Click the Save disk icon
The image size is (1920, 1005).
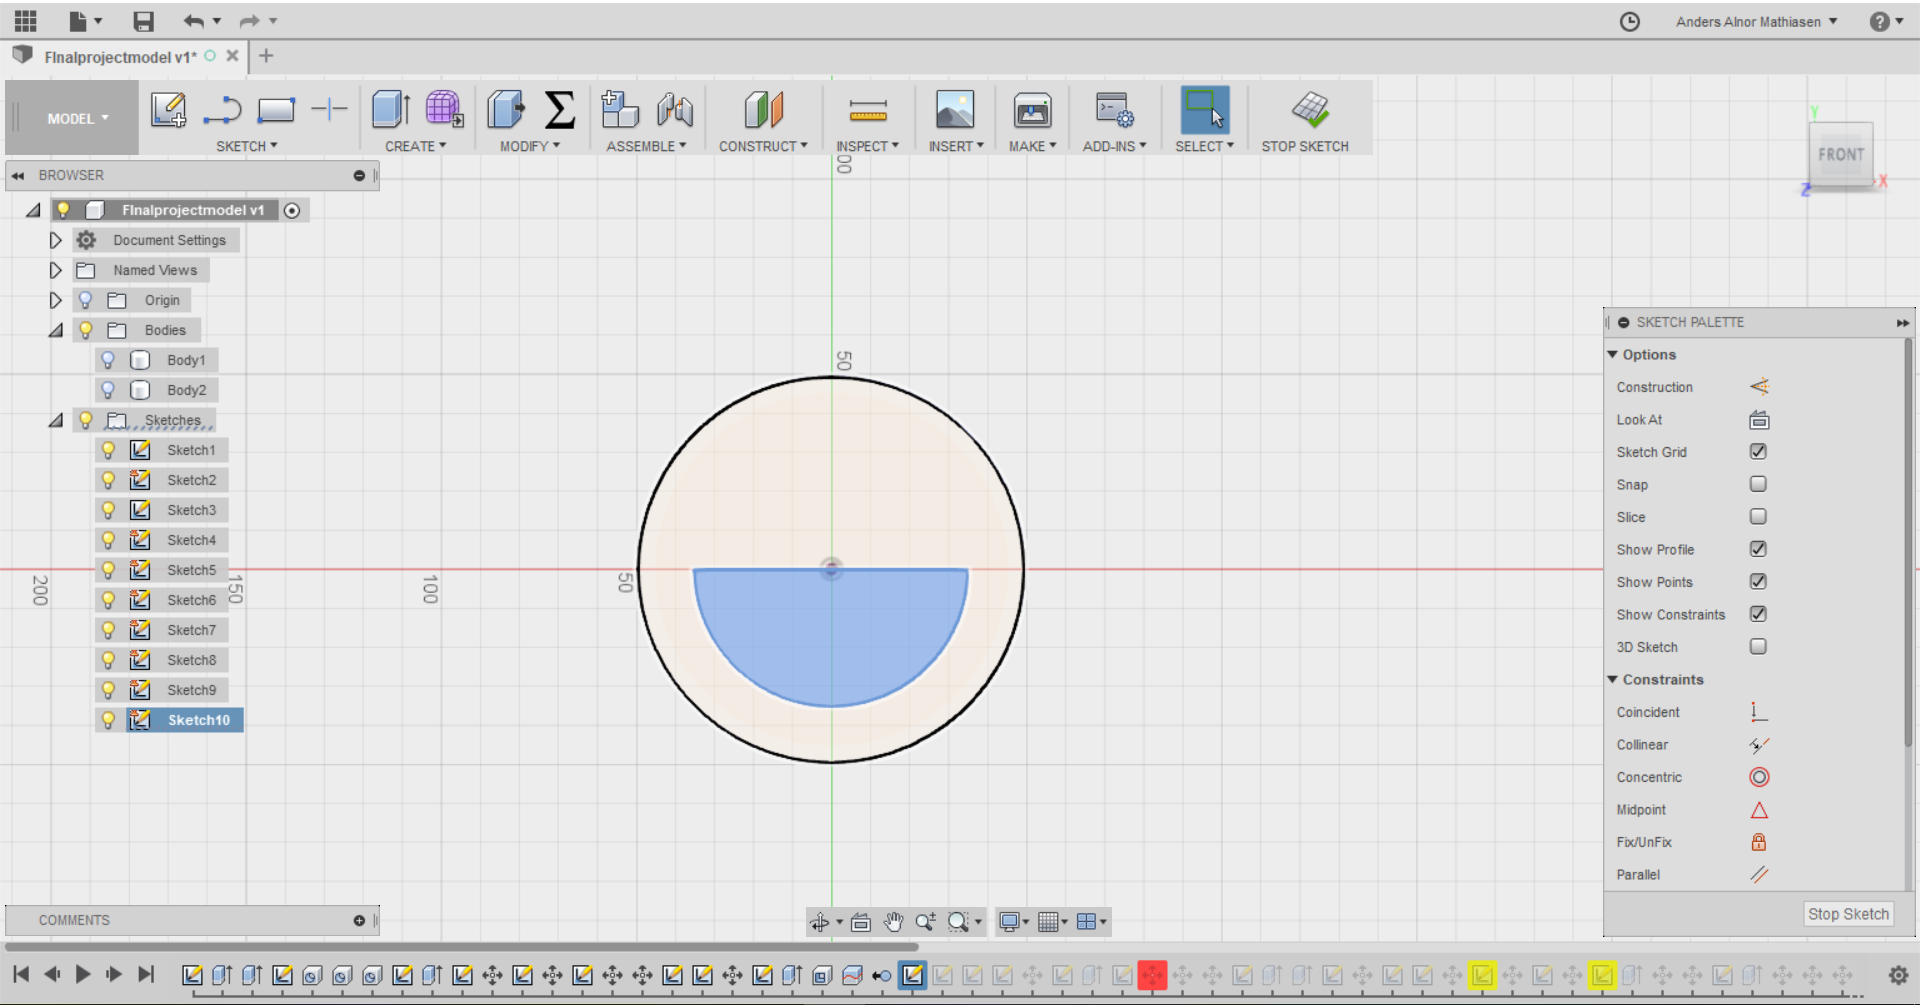pos(144,21)
